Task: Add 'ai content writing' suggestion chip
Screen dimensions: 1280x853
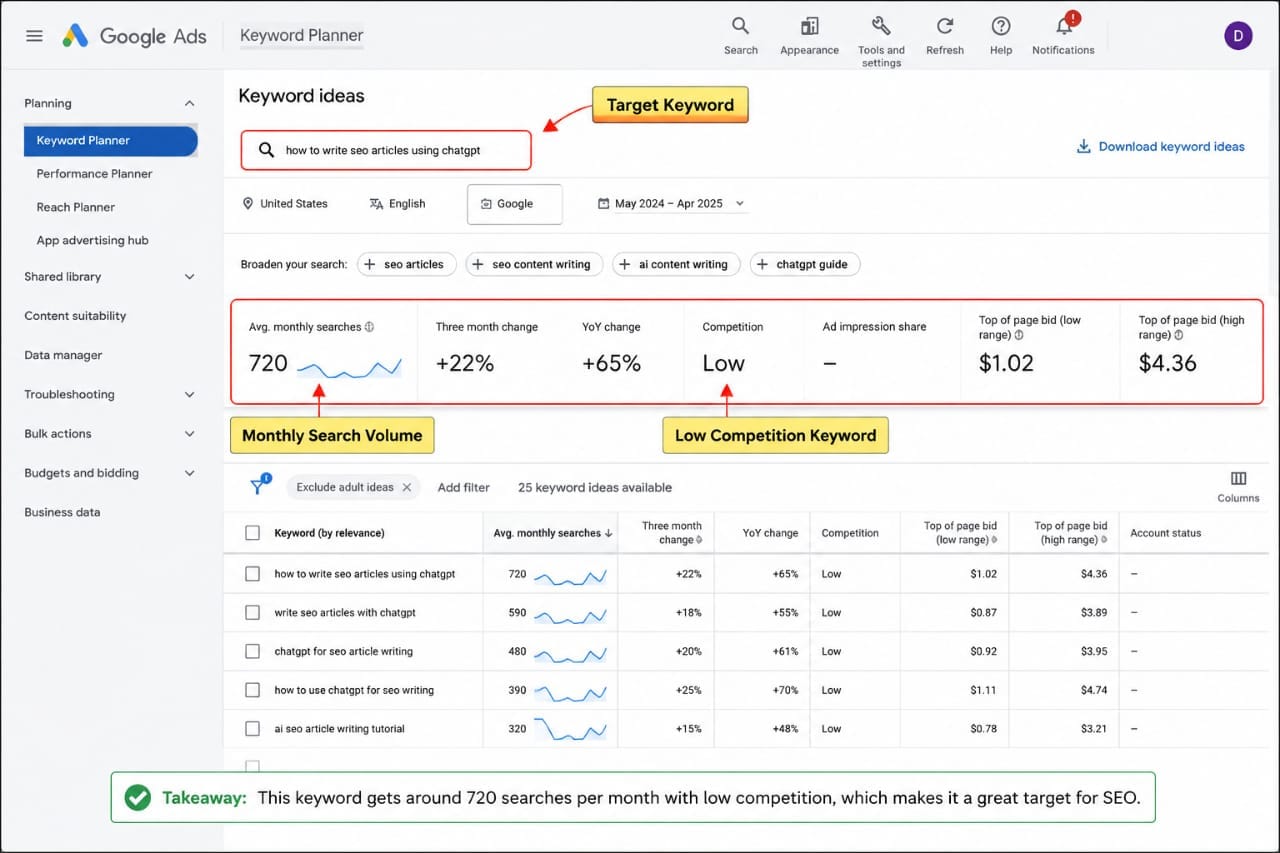Action: pos(676,264)
